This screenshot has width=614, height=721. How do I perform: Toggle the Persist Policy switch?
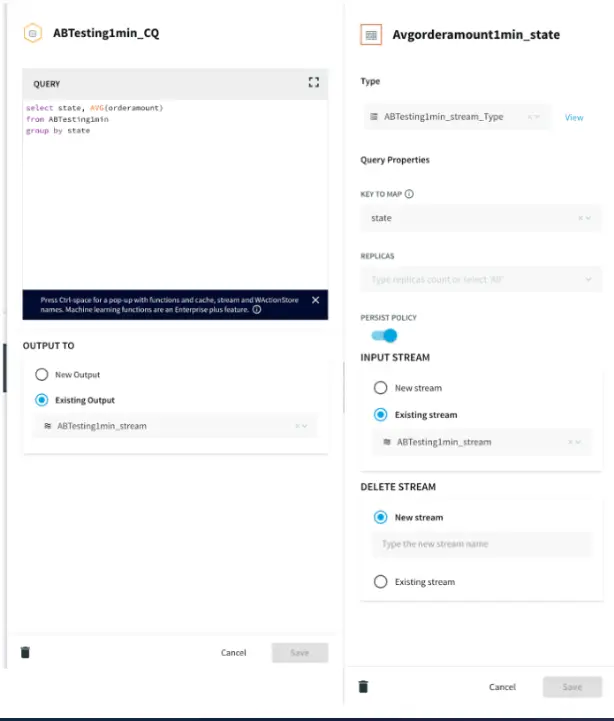(x=383, y=336)
